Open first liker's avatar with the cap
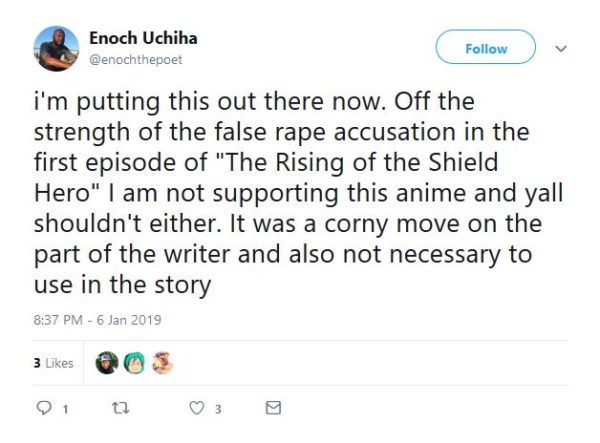Image resolution: width=600 pixels, height=443 pixels. 106,363
